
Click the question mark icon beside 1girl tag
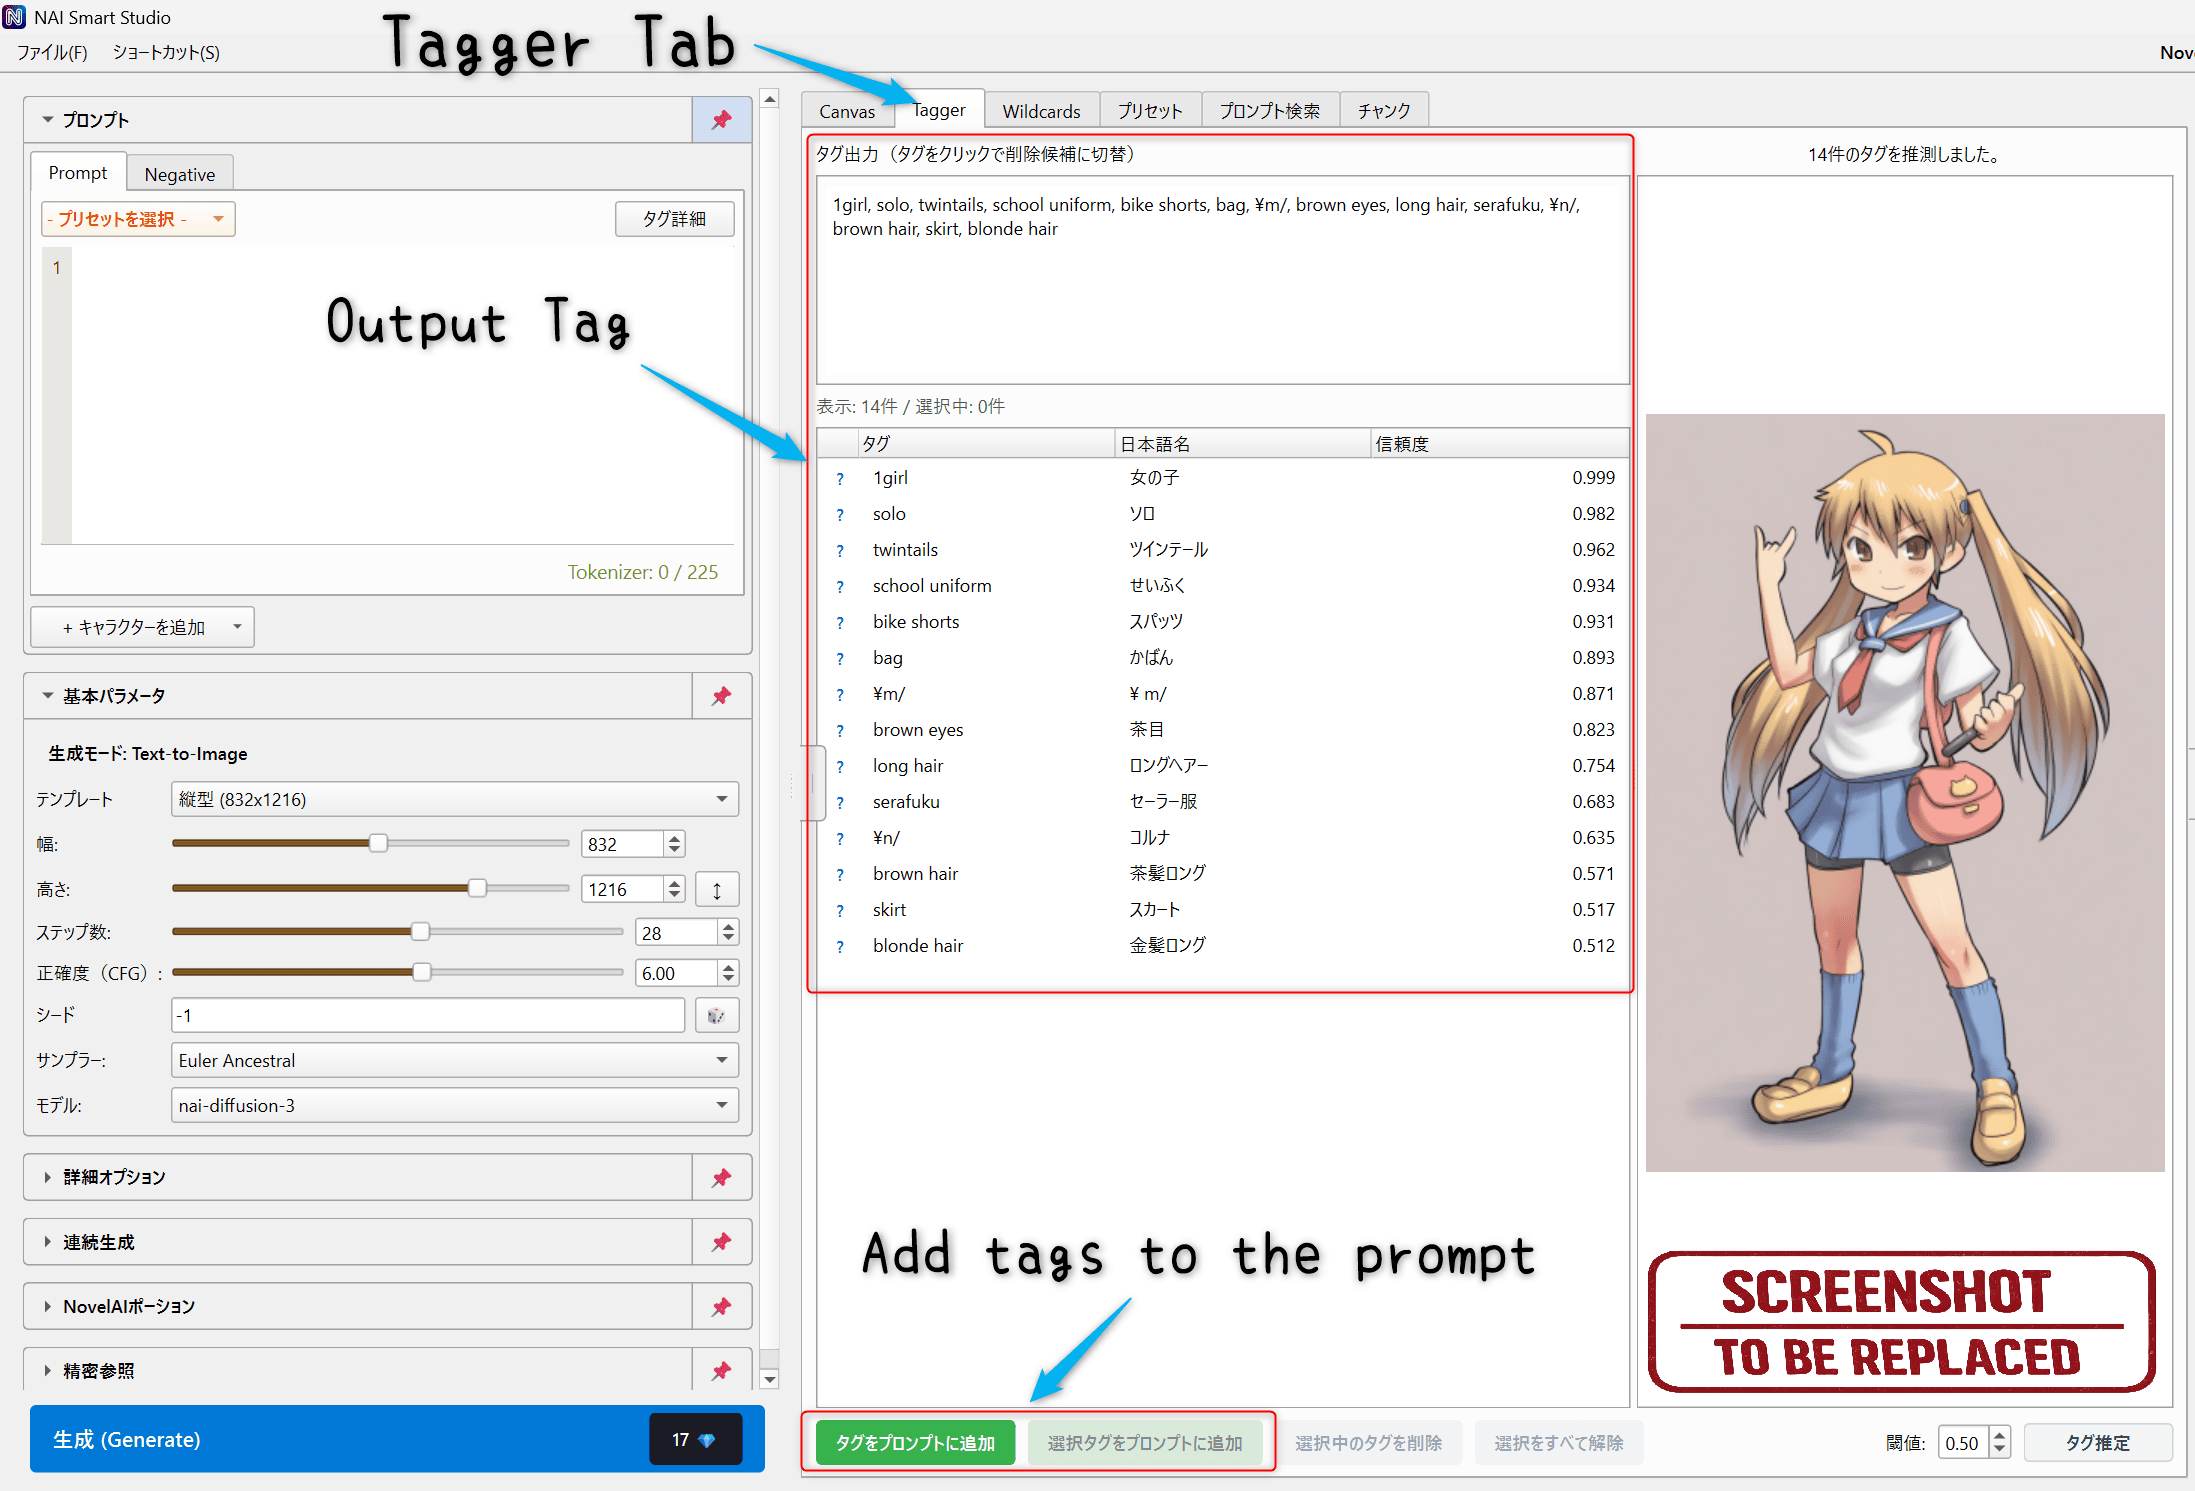pyautogui.click(x=840, y=478)
